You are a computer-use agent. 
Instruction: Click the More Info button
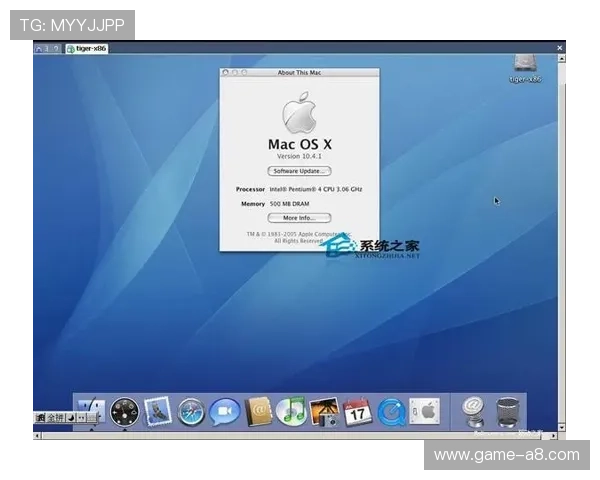coord(299,217)
